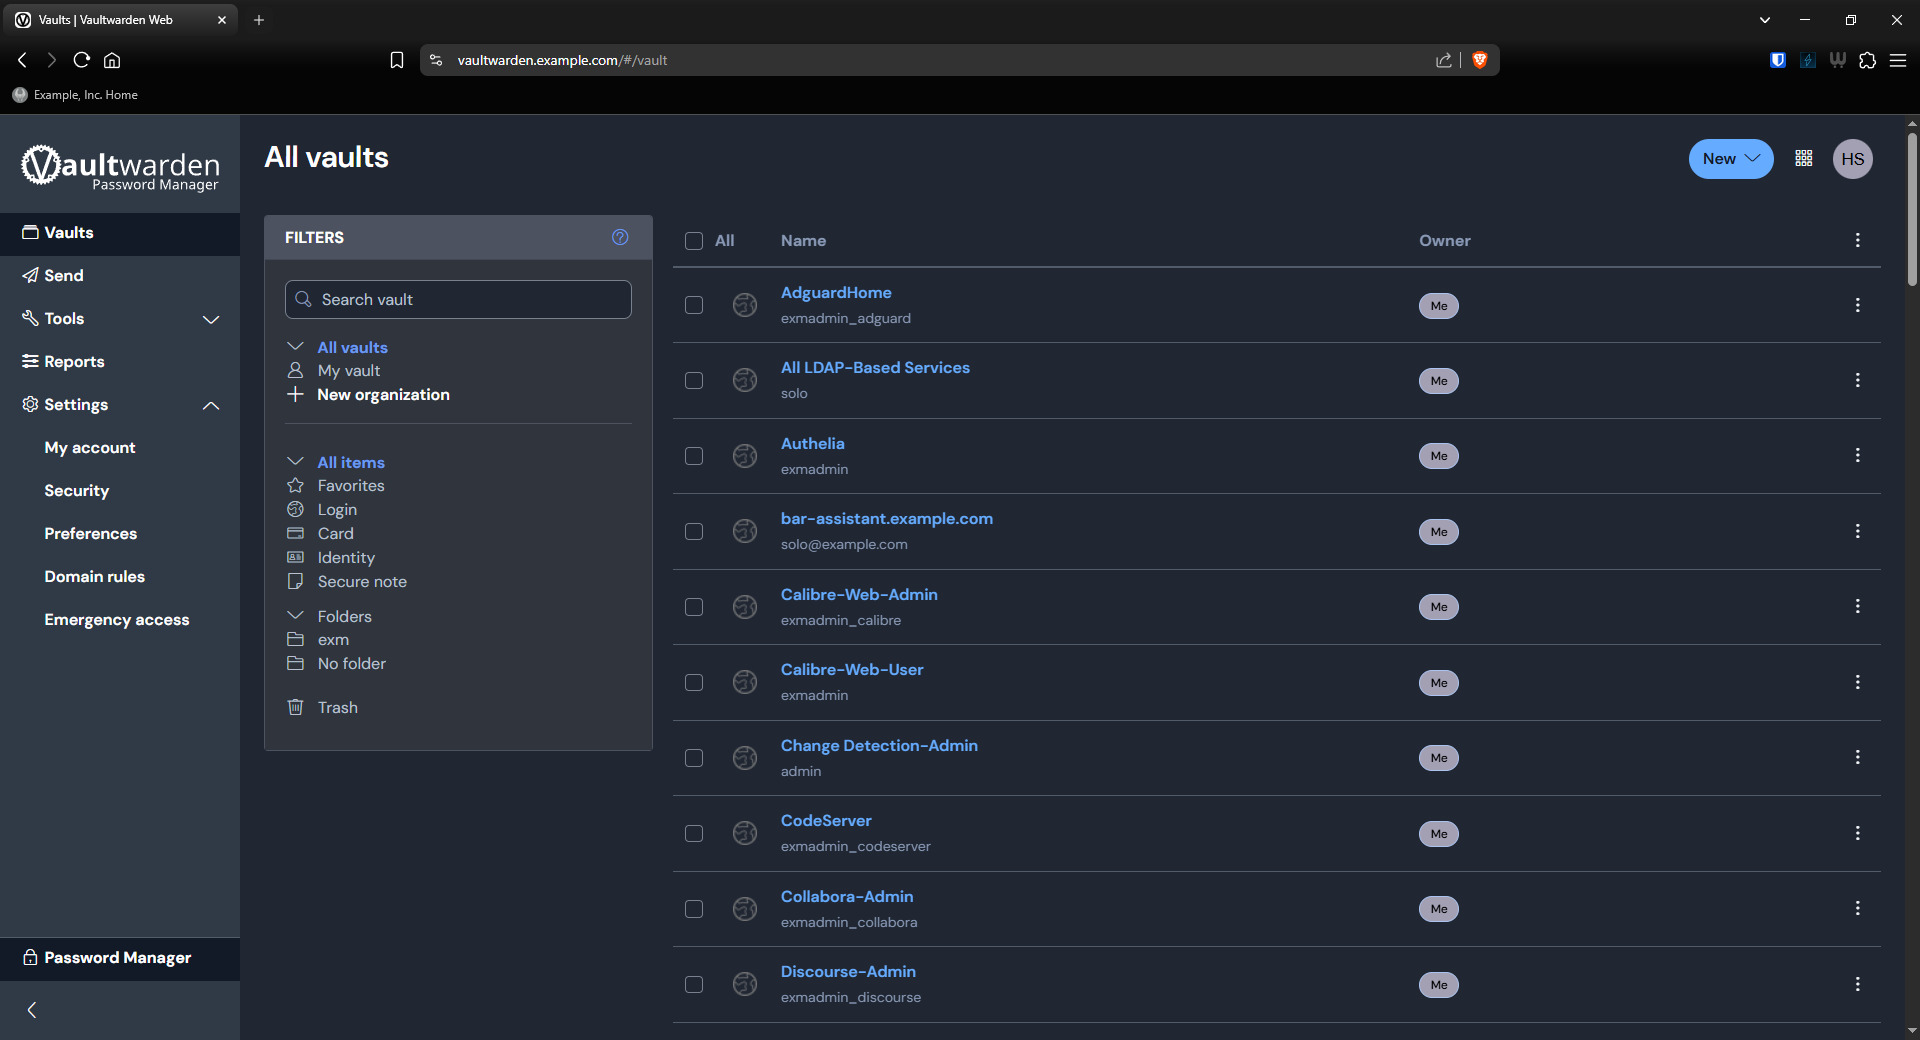Open the HS account avatar menu
The image size is (1920, 1040).
(1852, 159)
